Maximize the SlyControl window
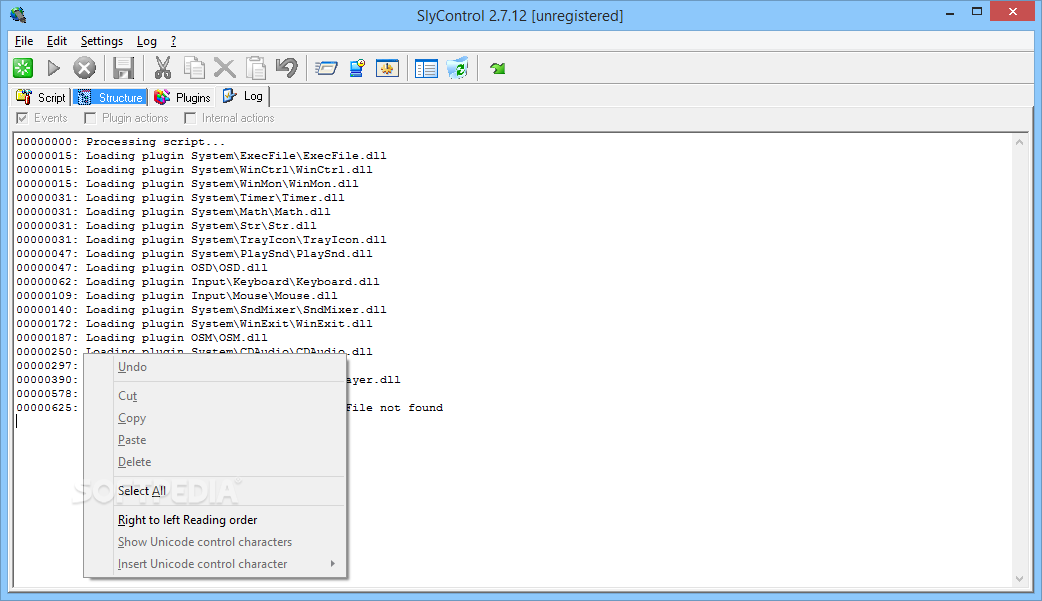Screen dimensions: 1042x601 click(x=976, y=12)
